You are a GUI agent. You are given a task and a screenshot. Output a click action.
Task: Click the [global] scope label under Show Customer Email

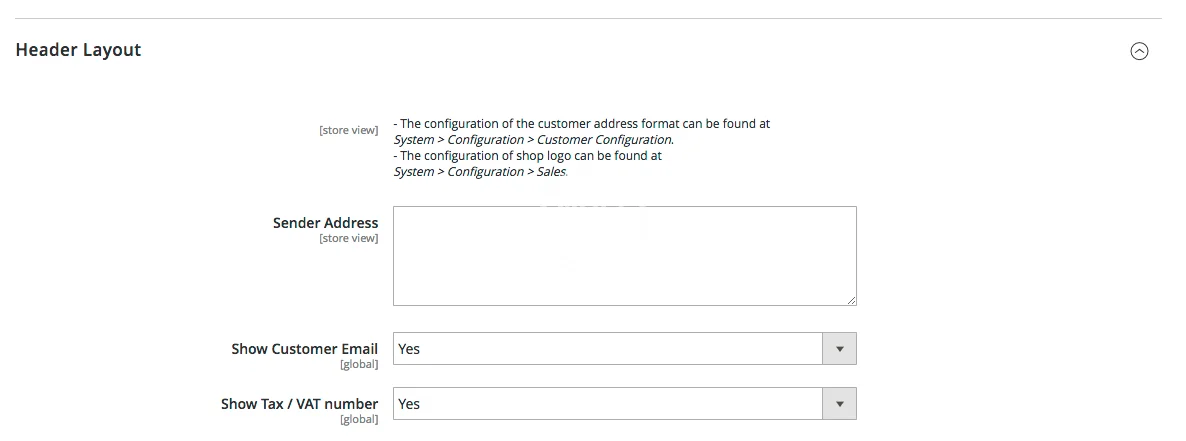click(359, 364)
